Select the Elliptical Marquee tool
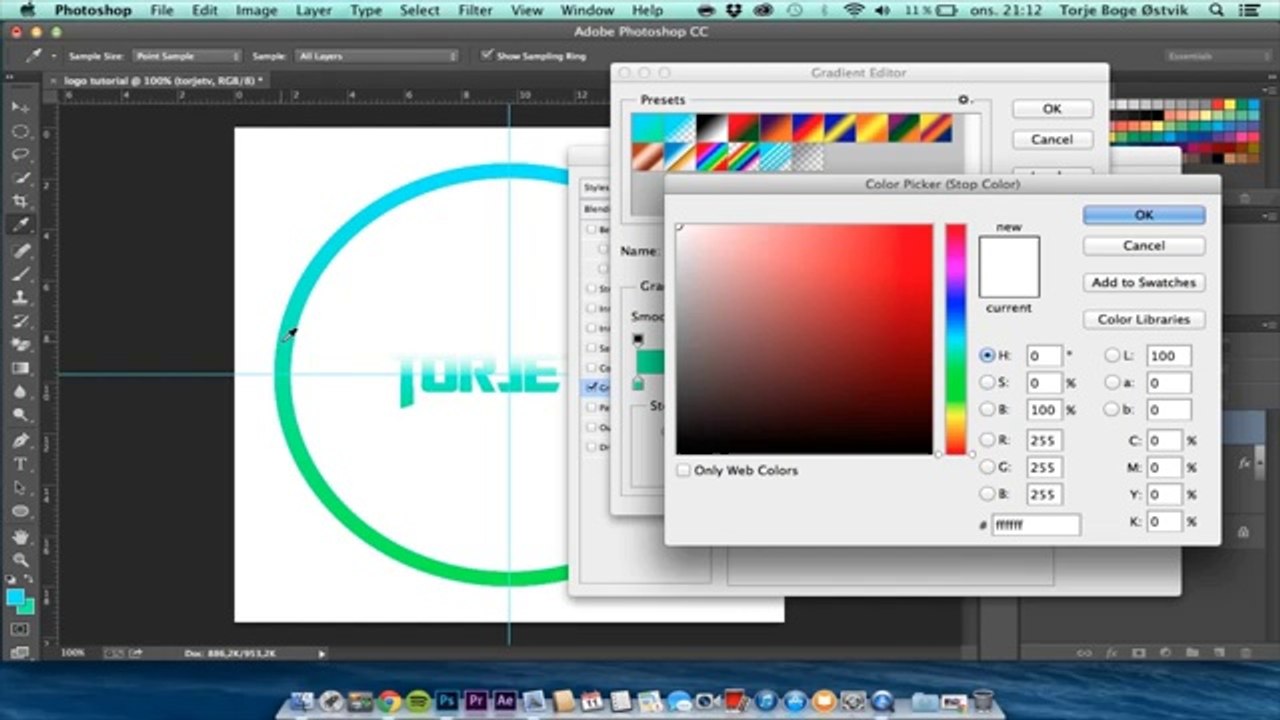This screenshot has width=1280, height=720. pos(20,131)
